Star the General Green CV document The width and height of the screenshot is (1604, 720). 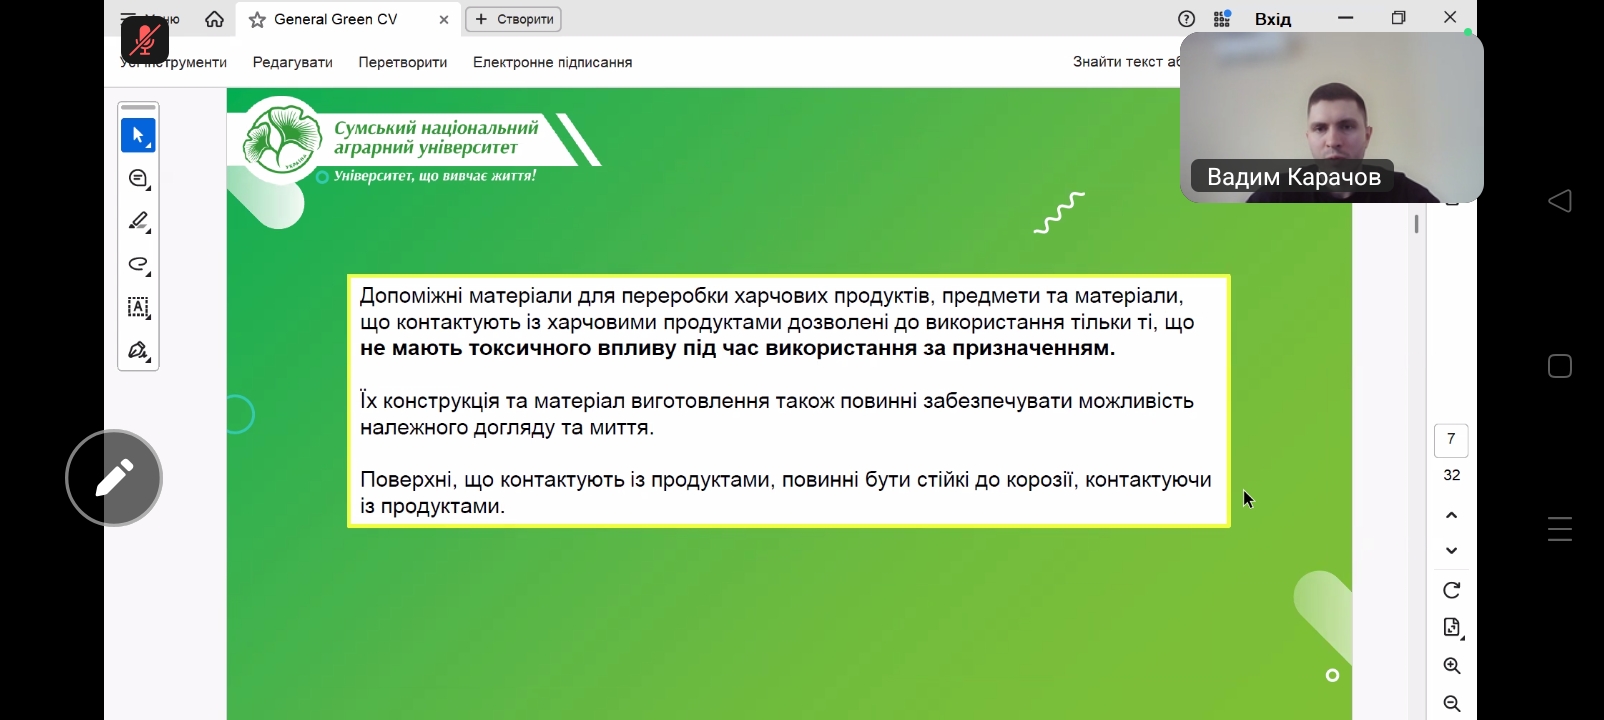[x=257, y=20]
